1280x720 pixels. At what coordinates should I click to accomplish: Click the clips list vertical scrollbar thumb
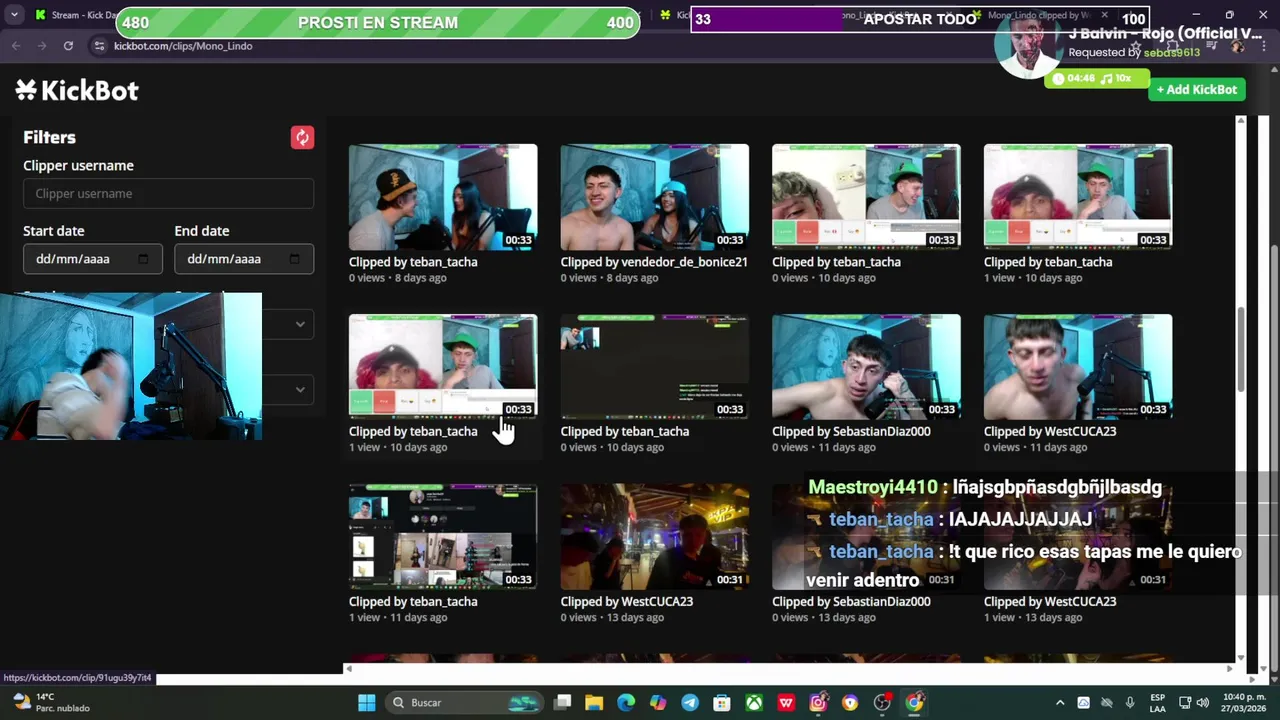pos(1240,350)
